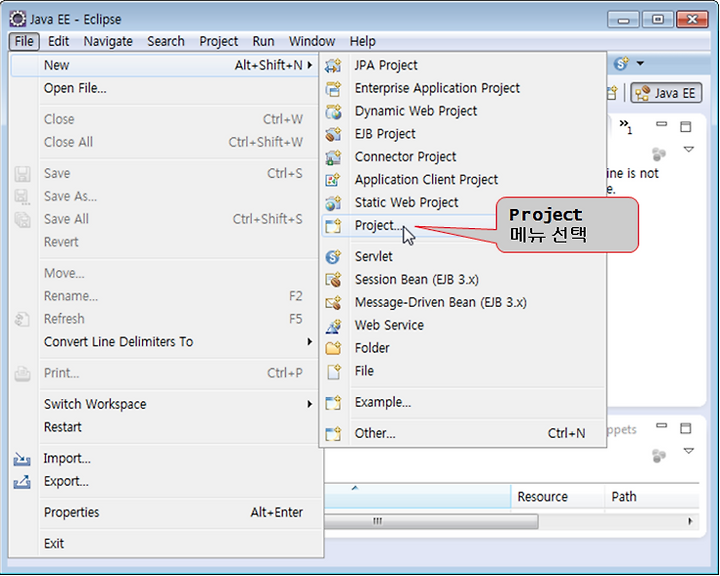
Task: Click the upper panel's grayed toolbar icon
Action: coord(659,154)
